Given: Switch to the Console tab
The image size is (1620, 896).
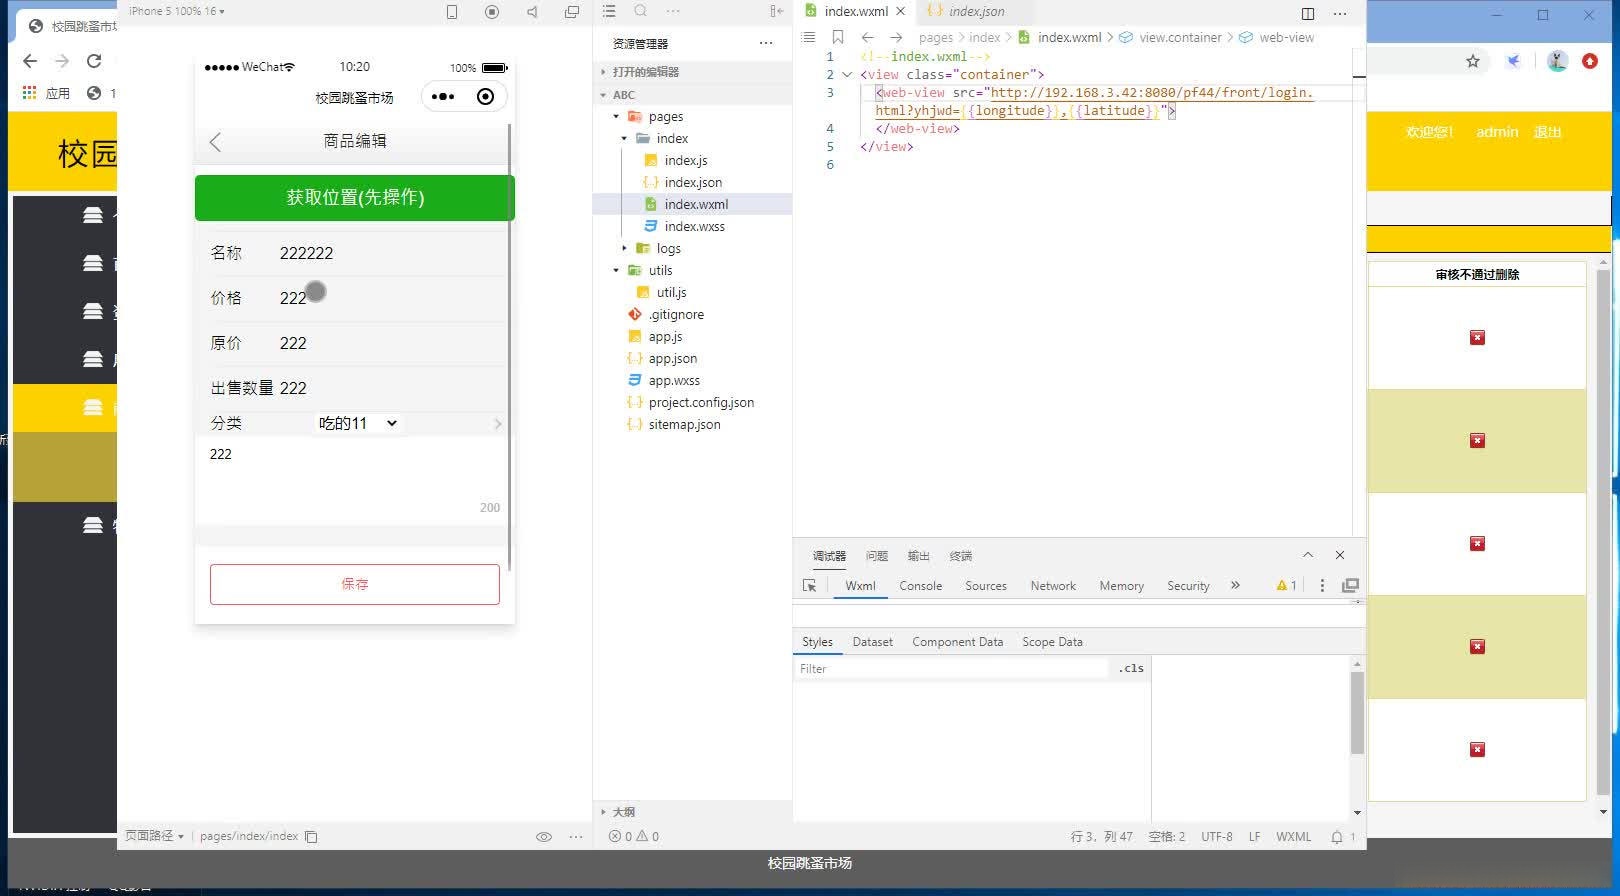Looking at the screenshot, I should [920, 586].
